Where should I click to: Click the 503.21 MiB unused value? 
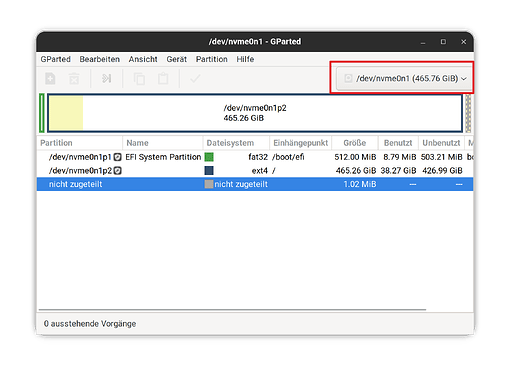point(442,157)
